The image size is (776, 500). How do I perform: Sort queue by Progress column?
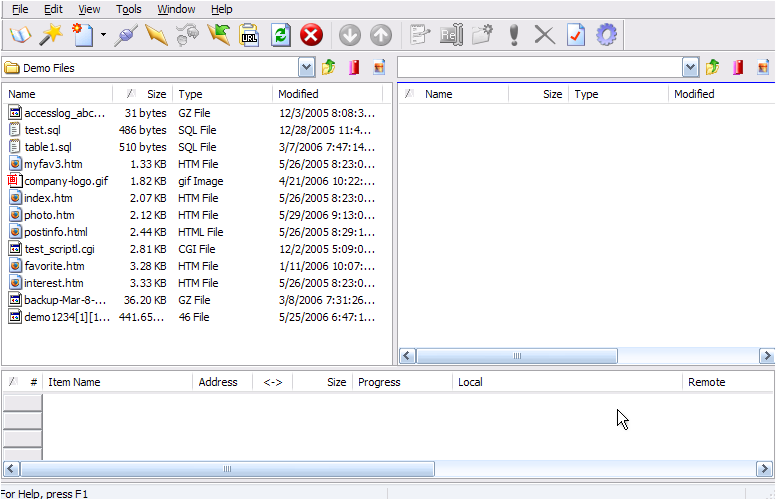click(x=402, y=382)
